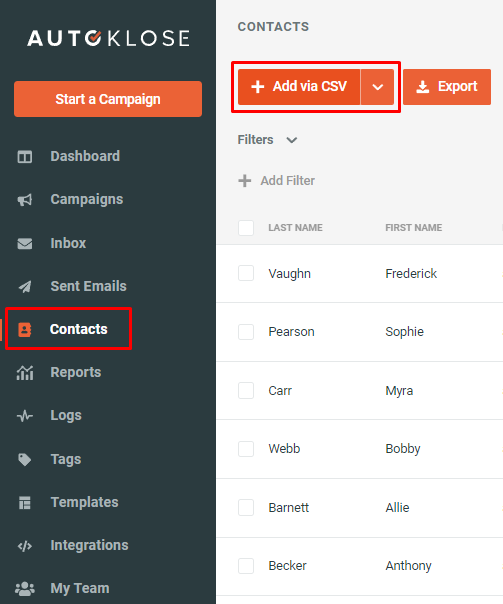This screenshot has height=604, width=503.
Task: Check the Webb Bobby contact checkbox
Action: [x=246, y=449]
